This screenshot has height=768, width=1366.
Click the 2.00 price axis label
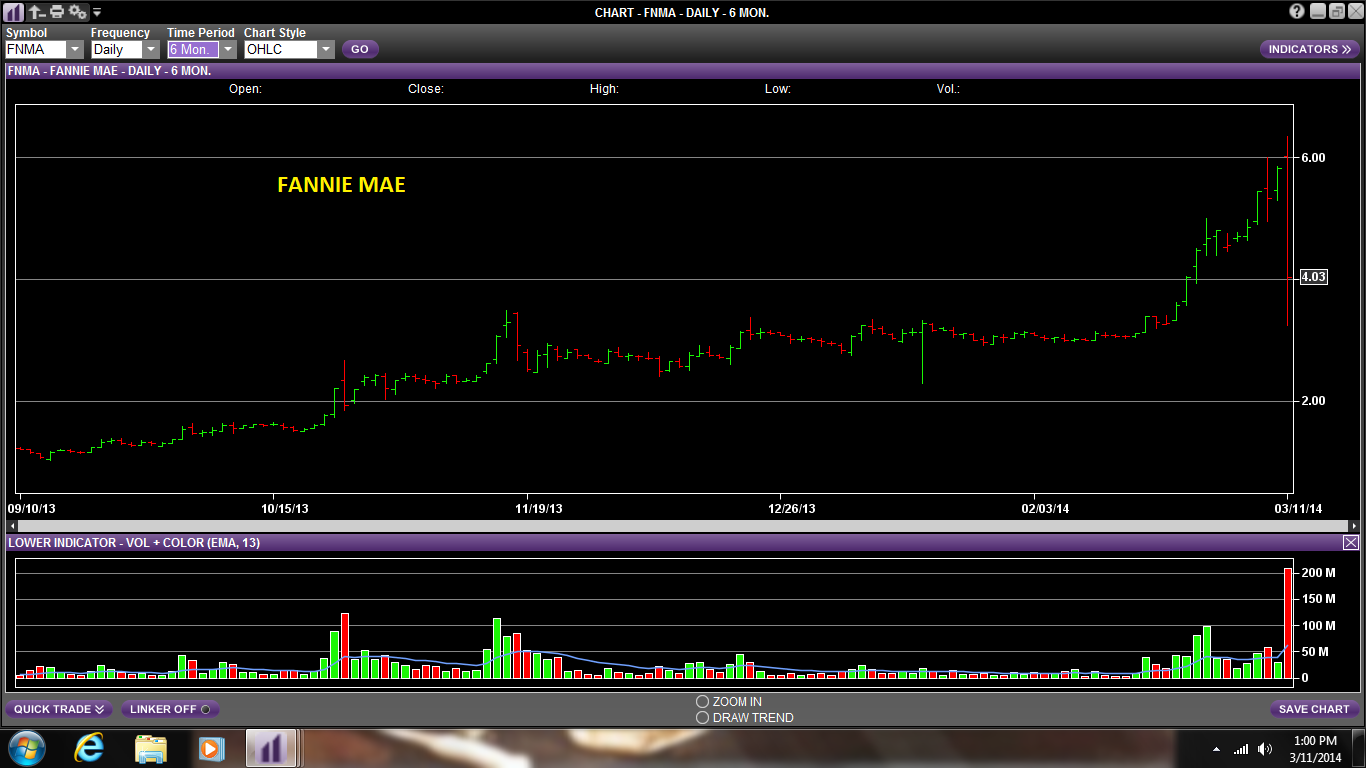pos(1313,401)
